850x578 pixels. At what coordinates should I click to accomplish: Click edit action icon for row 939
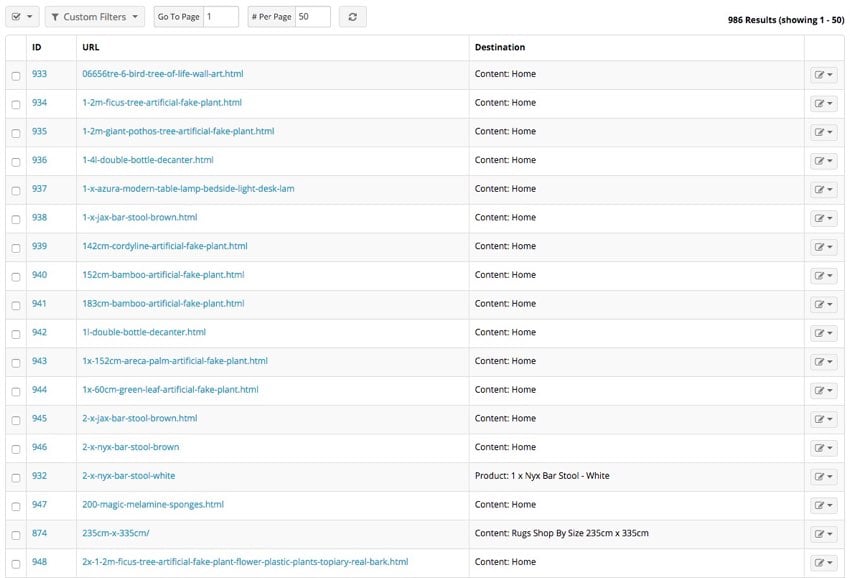pos(823,247)
